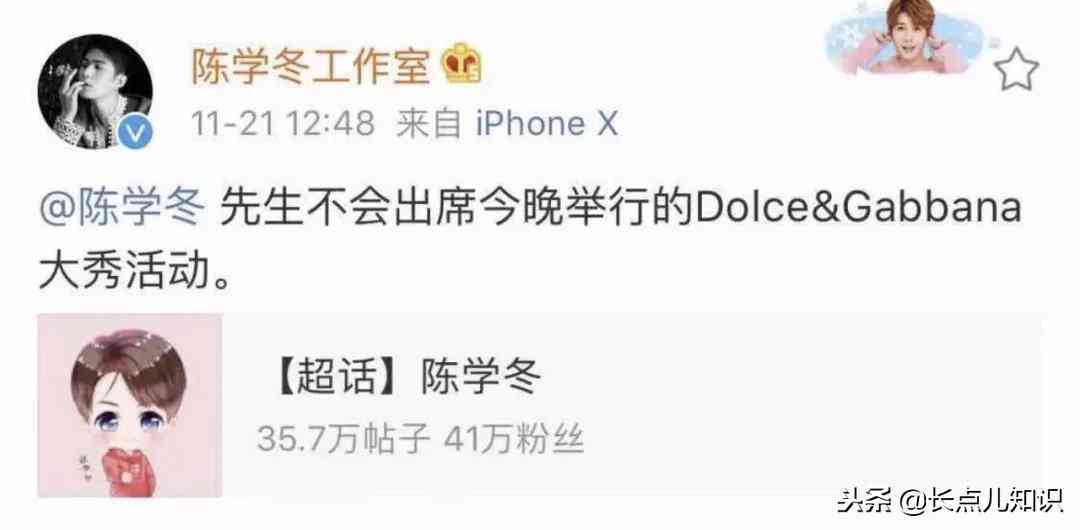Image resolution: width=1080 pixels, height=530 pixels.
Task: Favorite the post with the star icon
Action: tap(1017, 70)
